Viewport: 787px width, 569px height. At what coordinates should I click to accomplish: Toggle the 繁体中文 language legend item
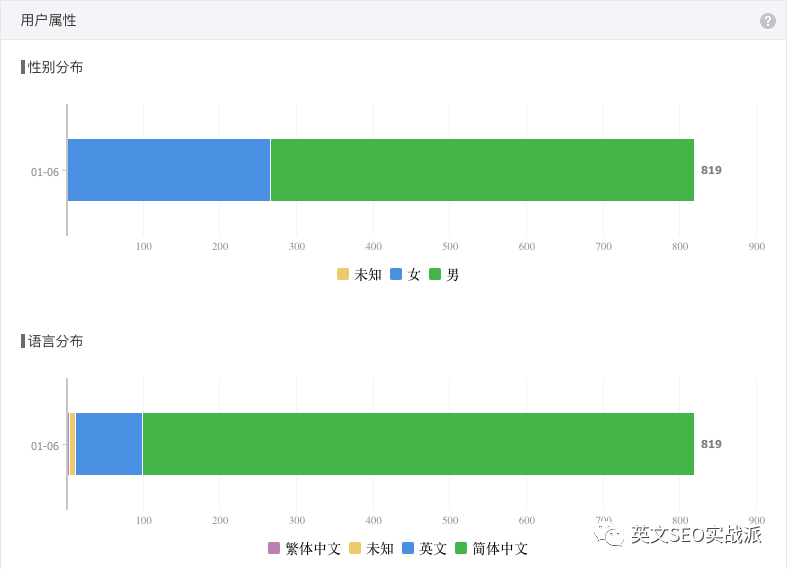(304, 548)
